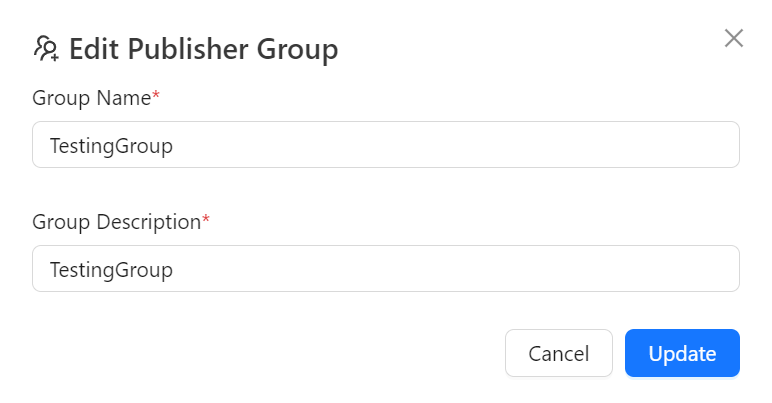Image resolution: width=772 pixels, height=403 pixels.
Task: Click the publisher group icon in header
Action: click(46, 48)
